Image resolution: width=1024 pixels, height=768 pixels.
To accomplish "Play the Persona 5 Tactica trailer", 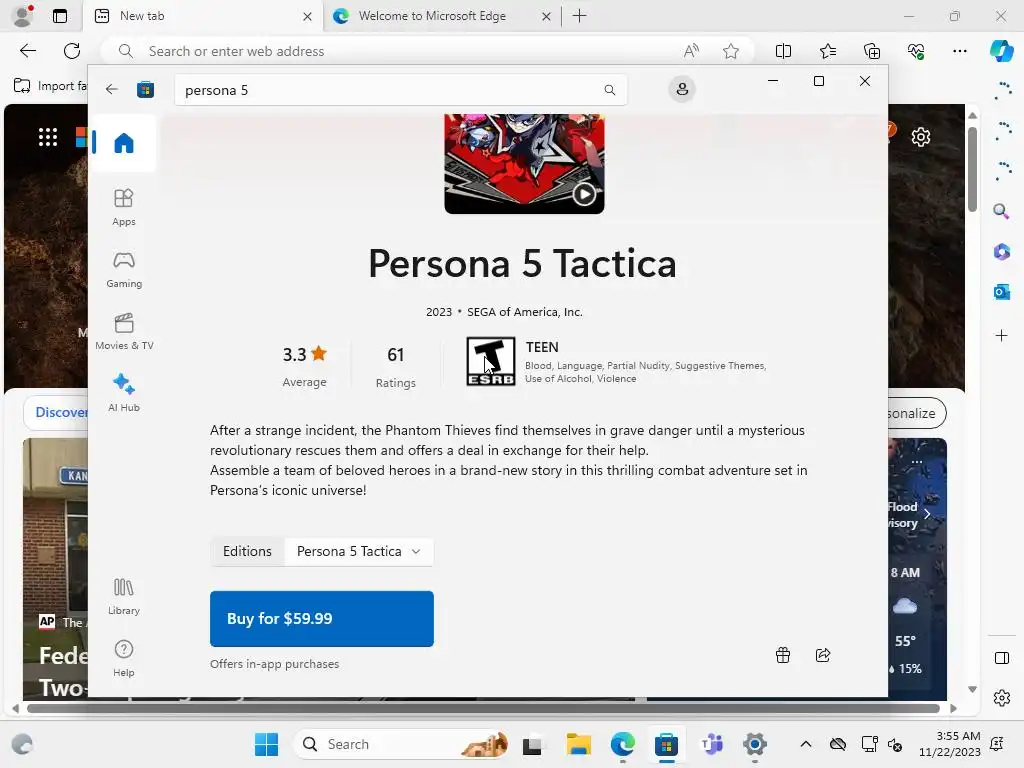I will (x=584, y=194).
